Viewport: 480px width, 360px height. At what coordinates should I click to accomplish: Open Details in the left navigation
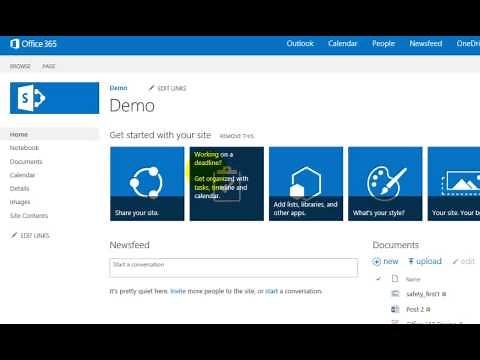(19, 188)
